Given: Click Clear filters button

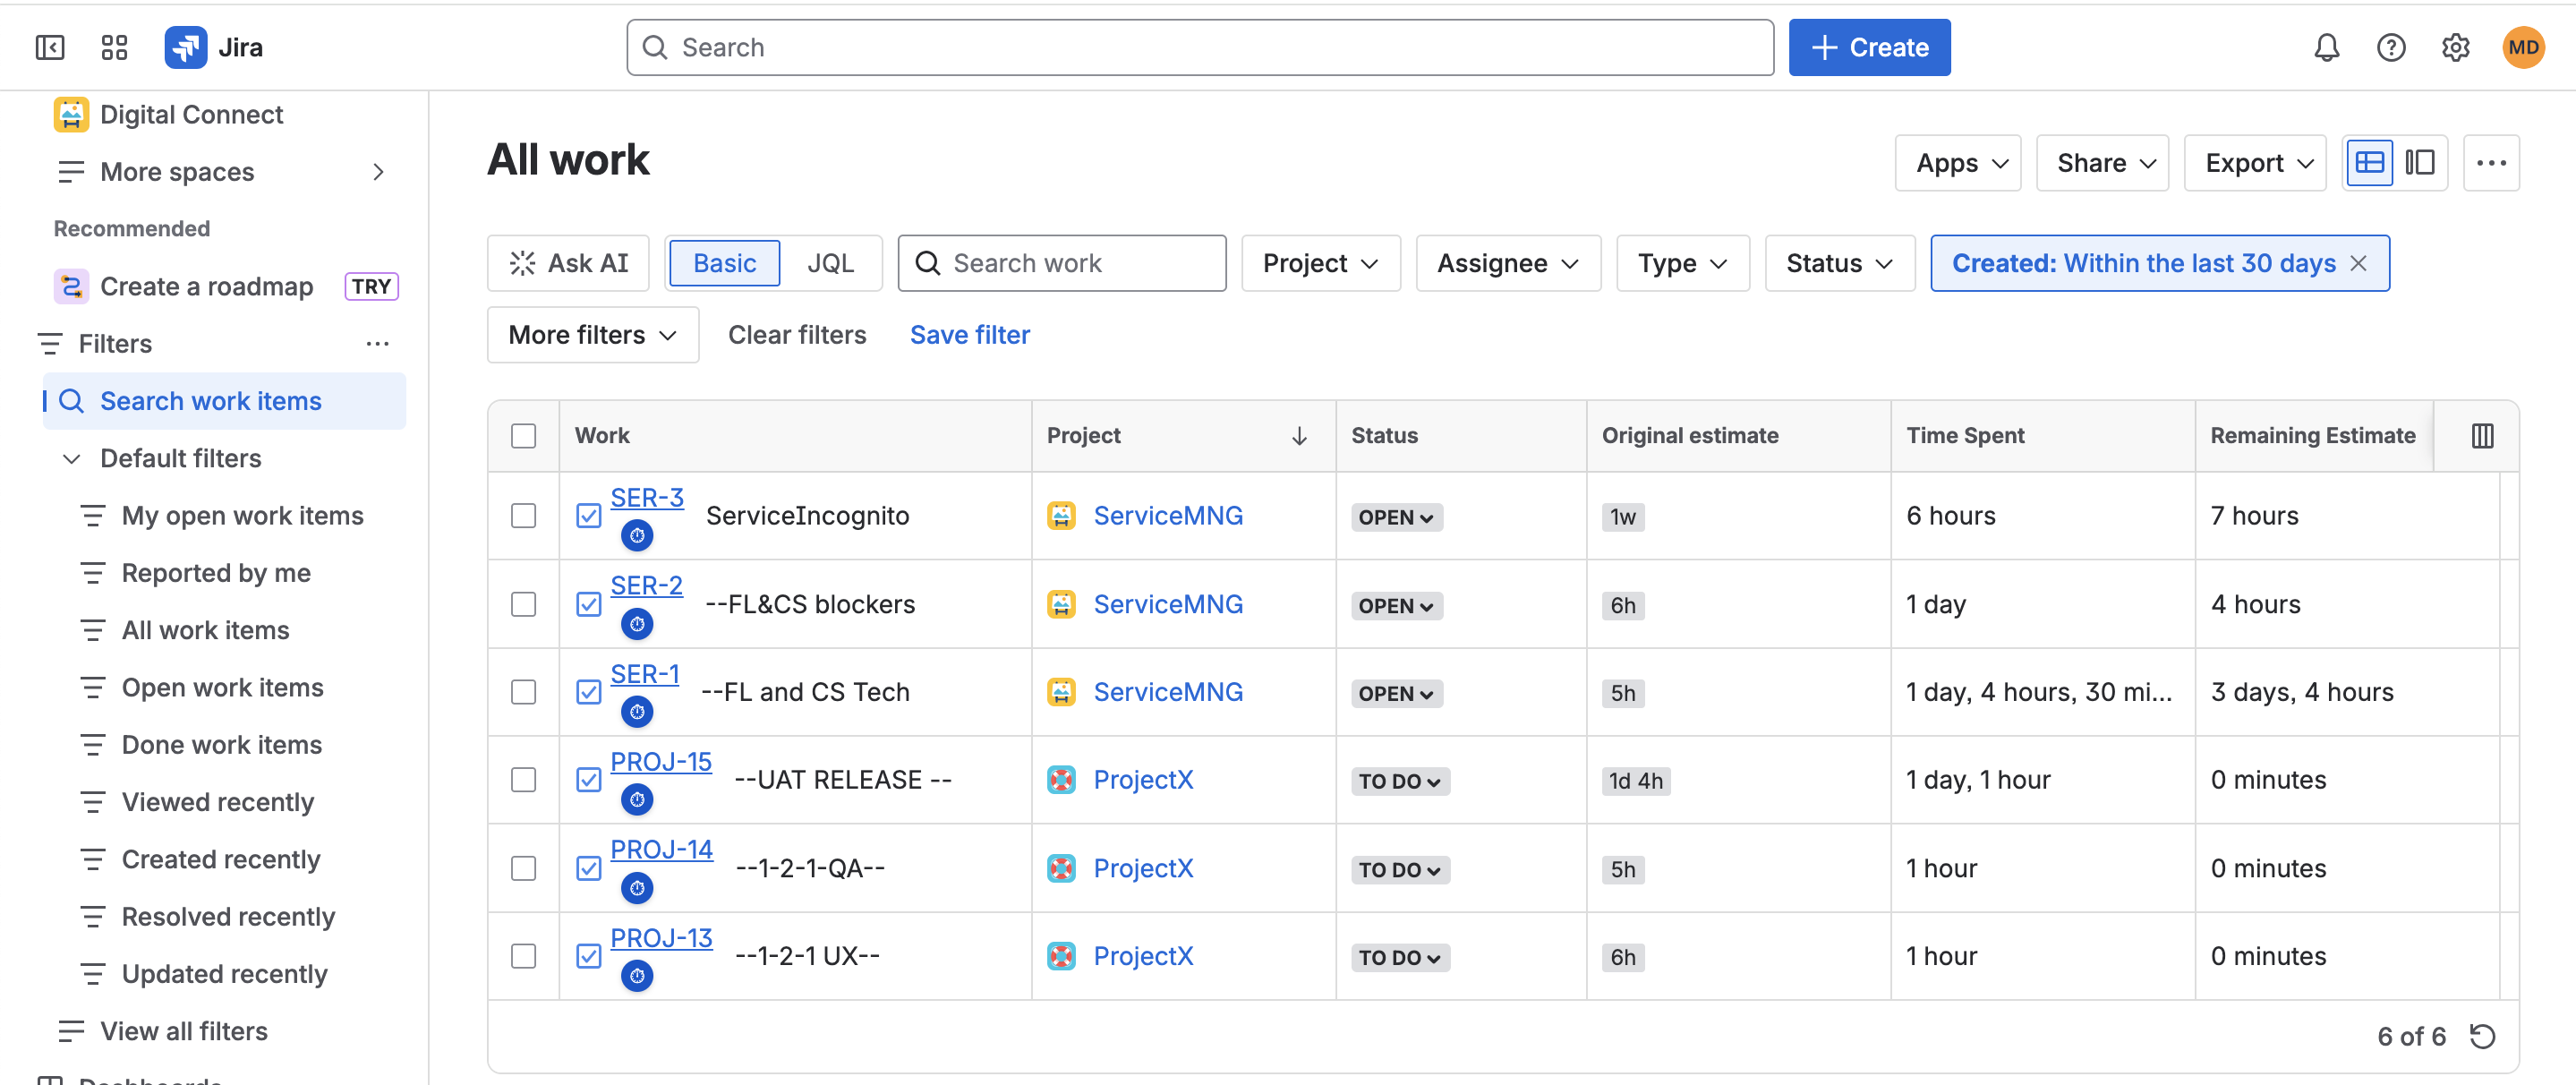Looking at the screenshot, I should pos(796,334).
